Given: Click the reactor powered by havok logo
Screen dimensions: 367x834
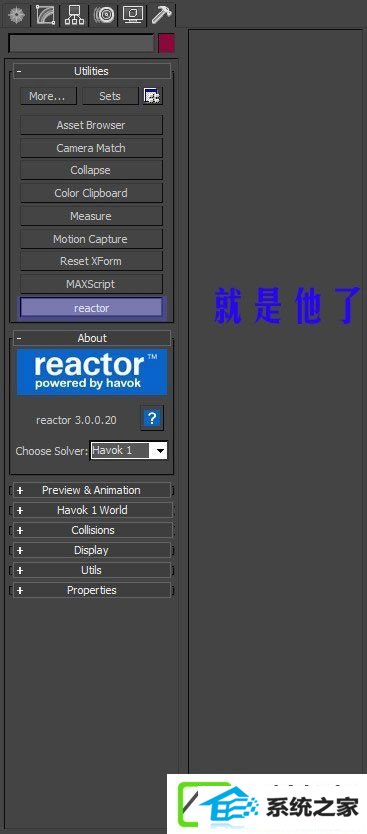Looking at the screenshot, I should (x=91, y=372).
